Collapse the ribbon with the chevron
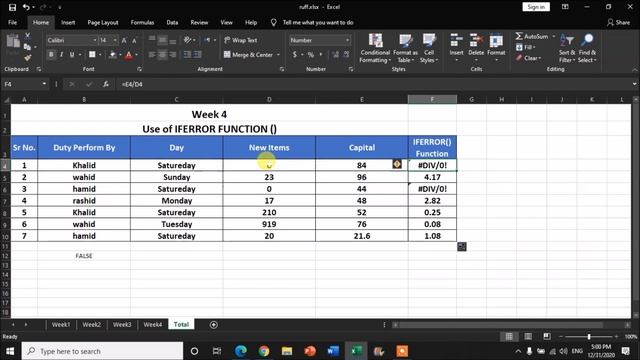 [634, 70]
